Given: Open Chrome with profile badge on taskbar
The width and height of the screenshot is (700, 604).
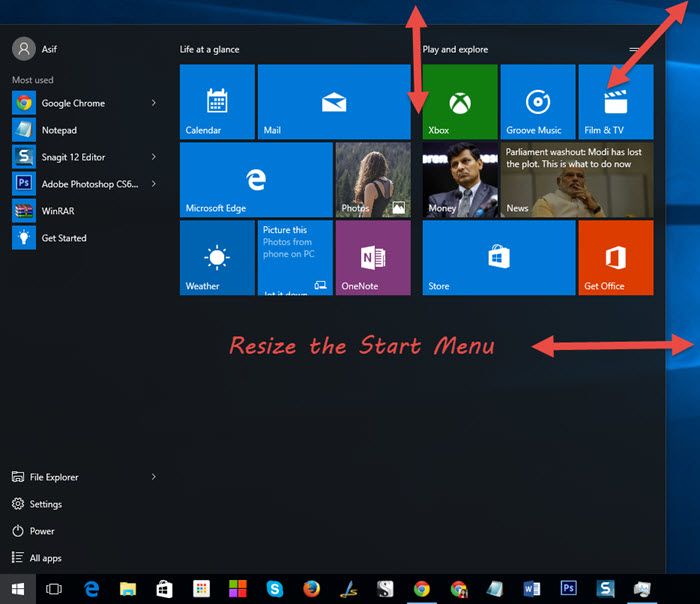Looking at the screenshot, I should (x=458, y=589).
